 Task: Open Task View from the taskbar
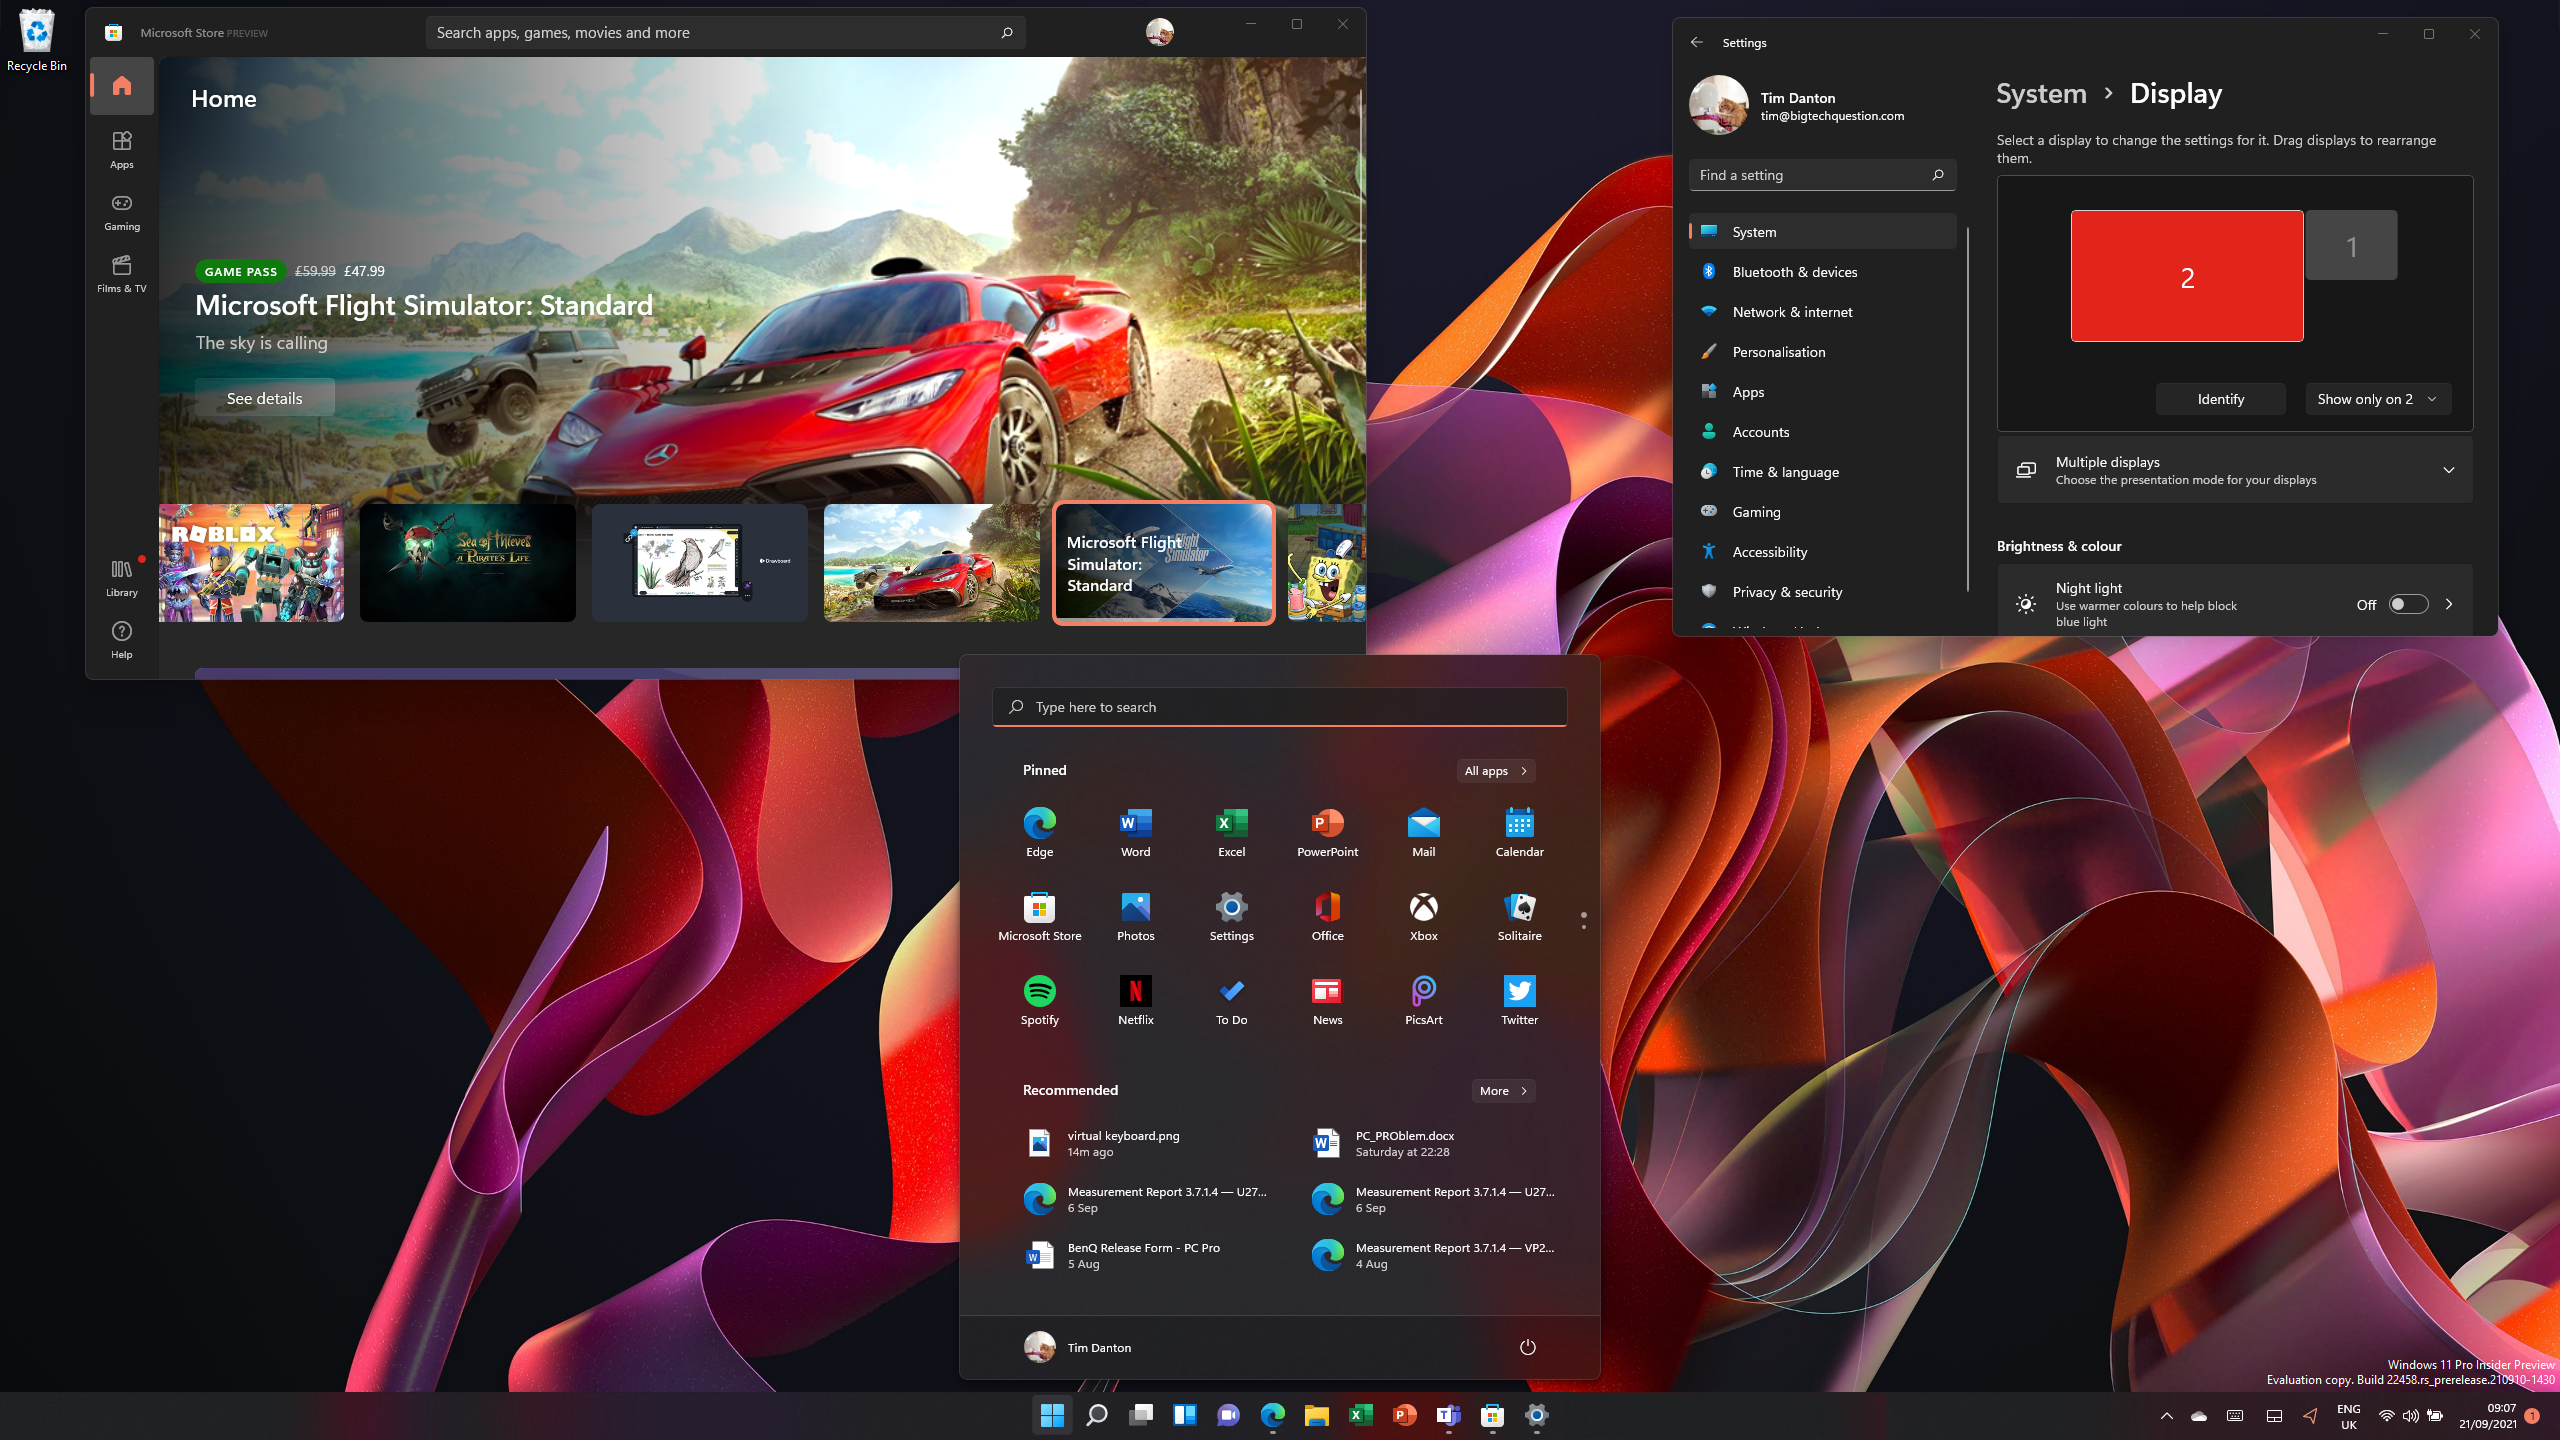pyautogui.click(x=1139, y=1415)
